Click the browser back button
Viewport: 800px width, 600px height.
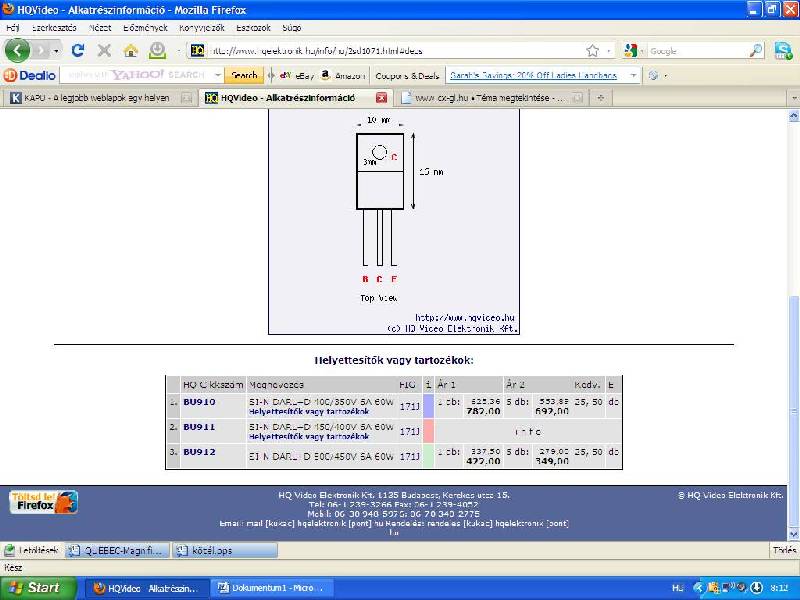(x=18, y=50)
